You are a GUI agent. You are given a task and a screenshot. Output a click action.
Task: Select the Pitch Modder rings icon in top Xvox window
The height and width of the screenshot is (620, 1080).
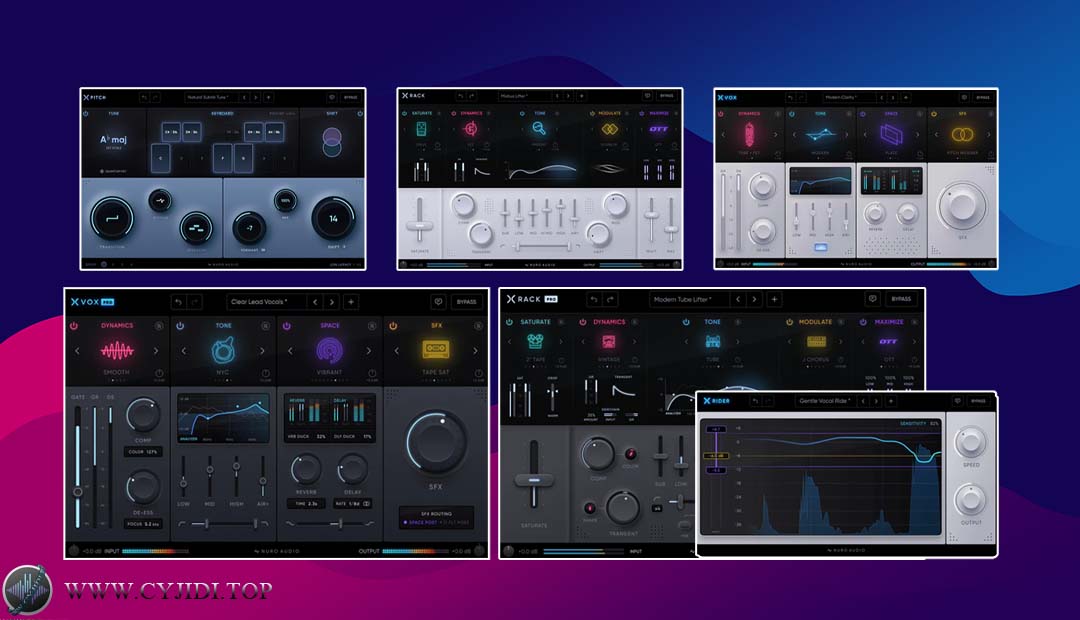click(962, 134)
